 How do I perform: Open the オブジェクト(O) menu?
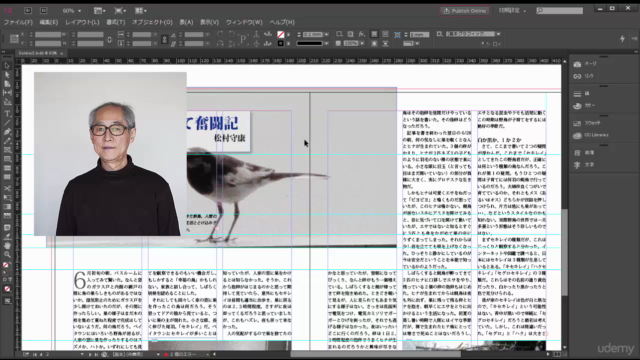tap(152, 22)
